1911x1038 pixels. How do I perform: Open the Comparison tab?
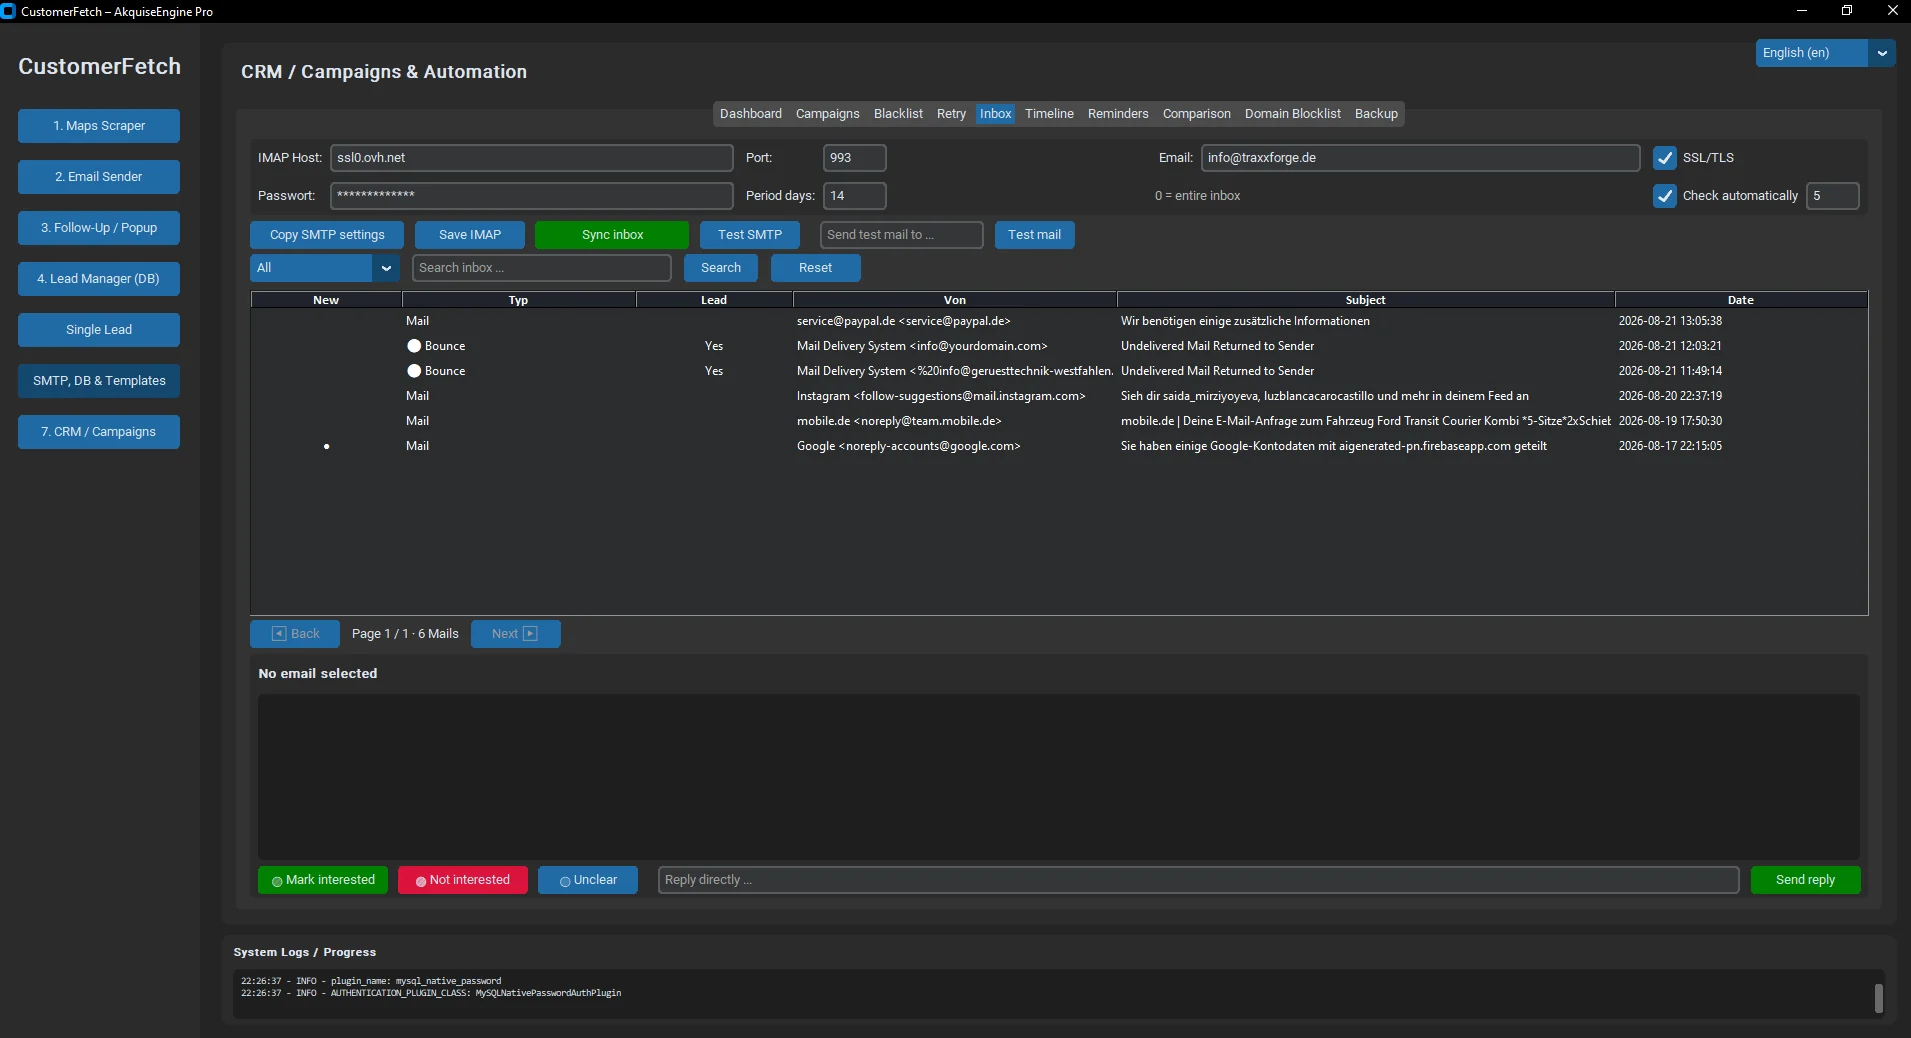point(1196,114)
